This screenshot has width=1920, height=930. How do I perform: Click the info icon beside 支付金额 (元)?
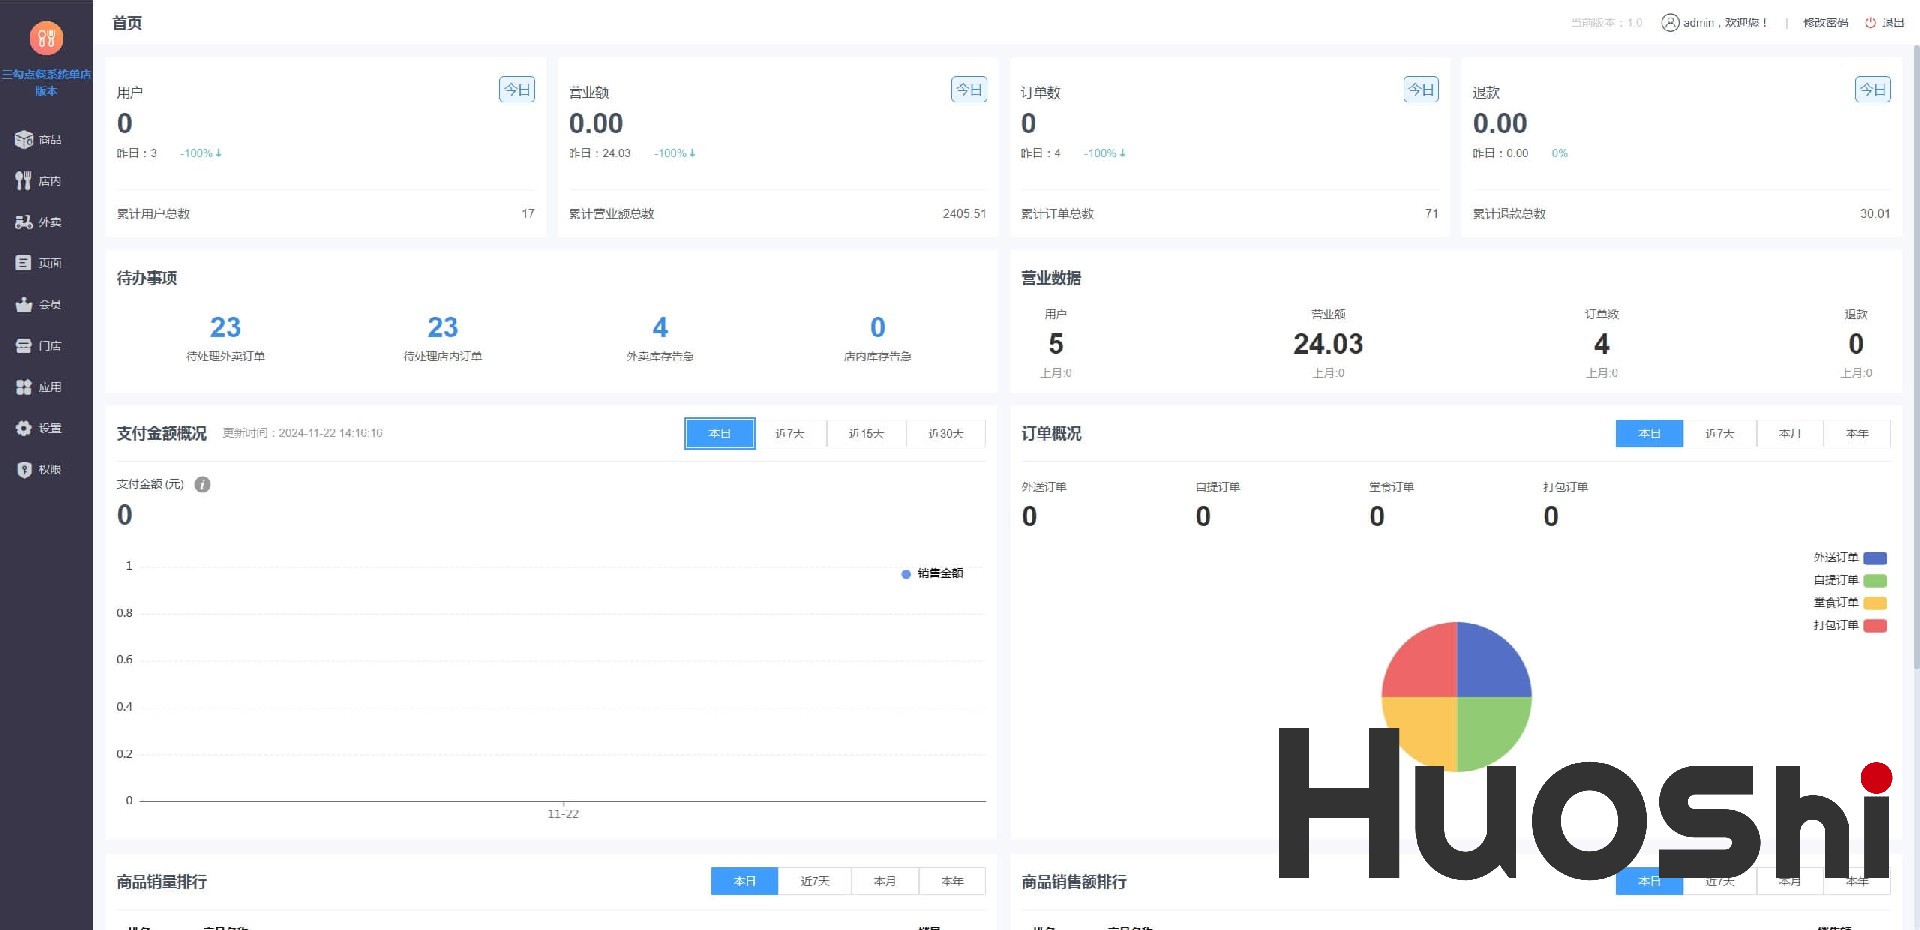coord(202,485)
